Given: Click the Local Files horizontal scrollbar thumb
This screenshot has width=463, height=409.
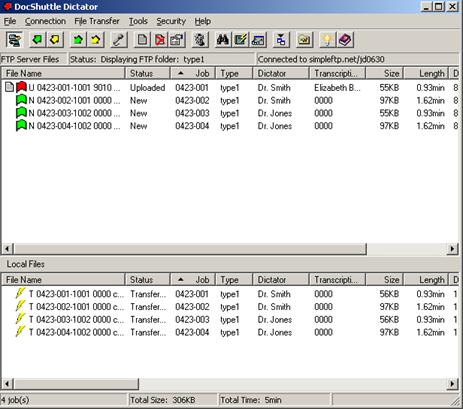Looking at the screenshot, I should pos(76,384).
